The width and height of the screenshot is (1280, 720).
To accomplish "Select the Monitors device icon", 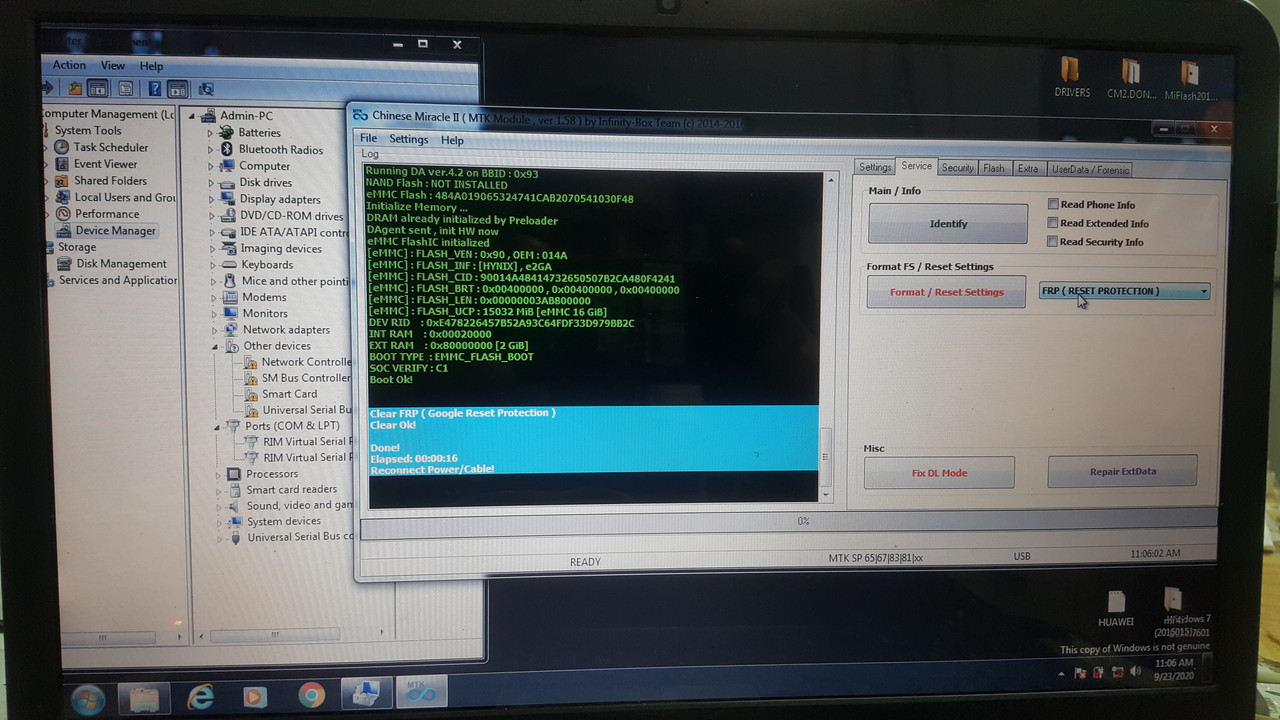I will tap(231, 313).
